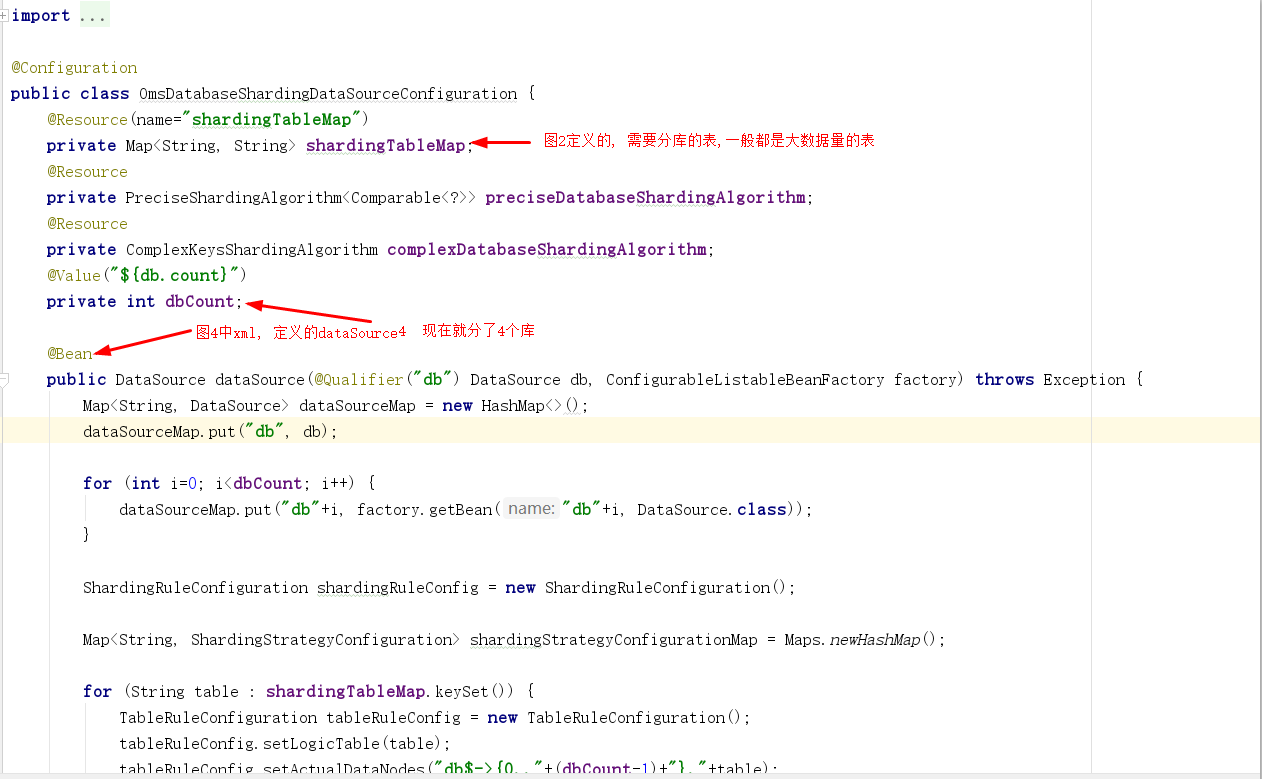The width and height of the screenshot is (1262, 779).
Task: Place cursor on the dbCount field declaration
Action: click(198, 302)
